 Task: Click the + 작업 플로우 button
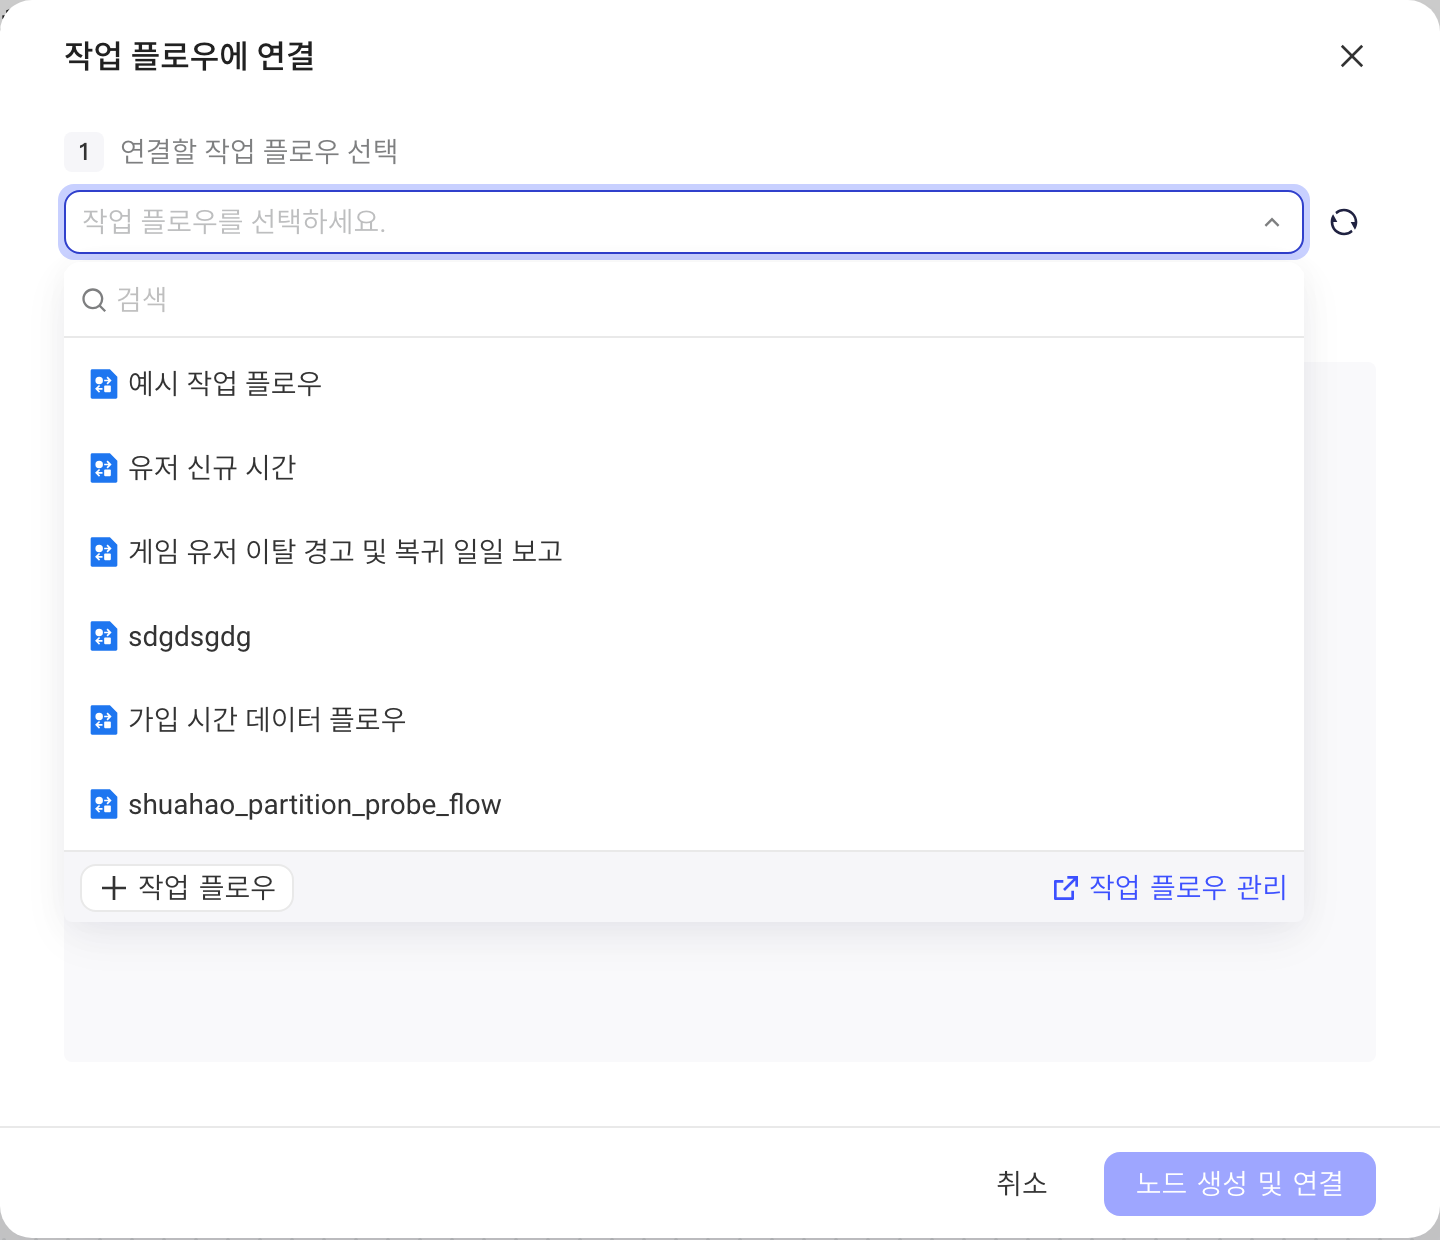(187, 888)
